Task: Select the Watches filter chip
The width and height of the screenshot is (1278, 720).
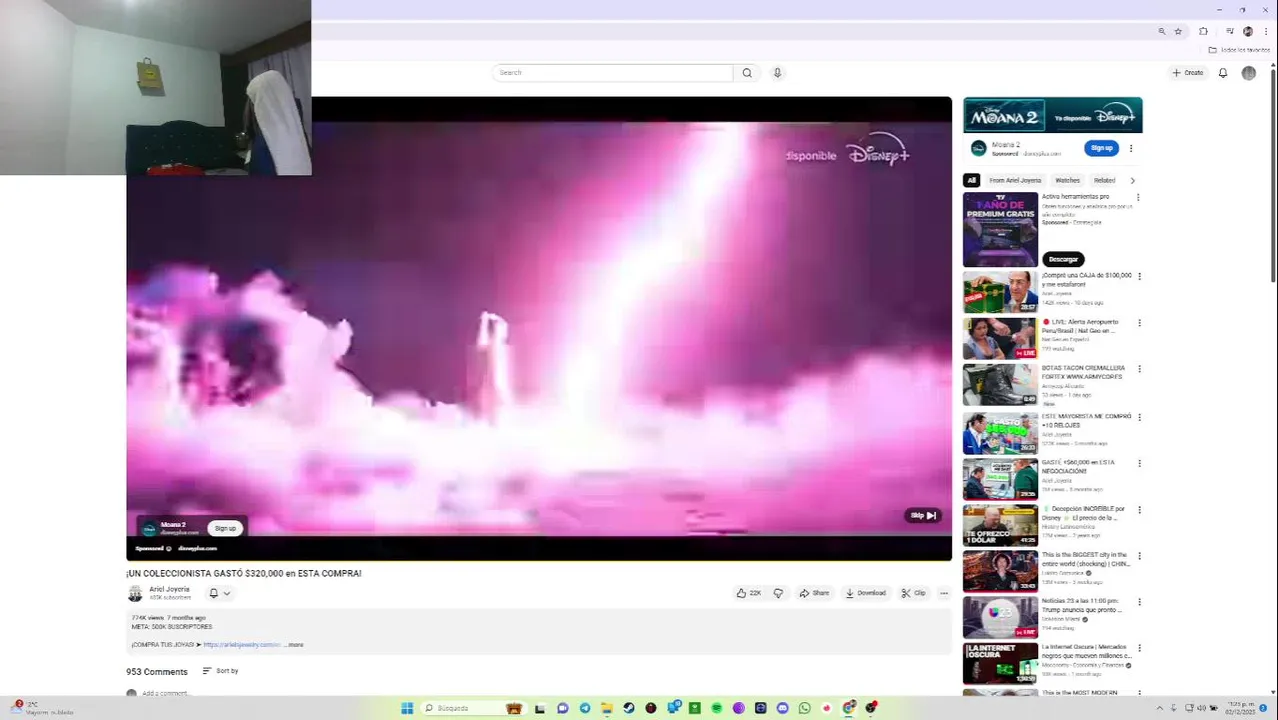Action: pos(1067,181)
